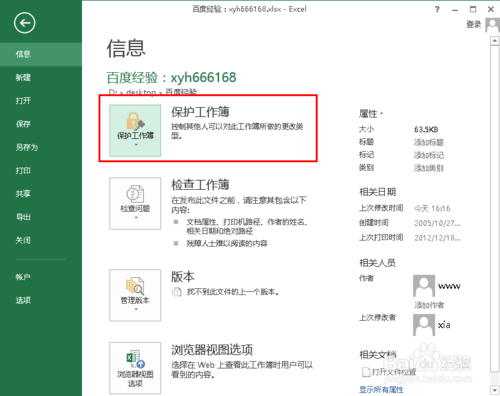Screen dimensions: 500x396
Task: Select the 信息 tab in the sidebar
Action: coord(41,54)
